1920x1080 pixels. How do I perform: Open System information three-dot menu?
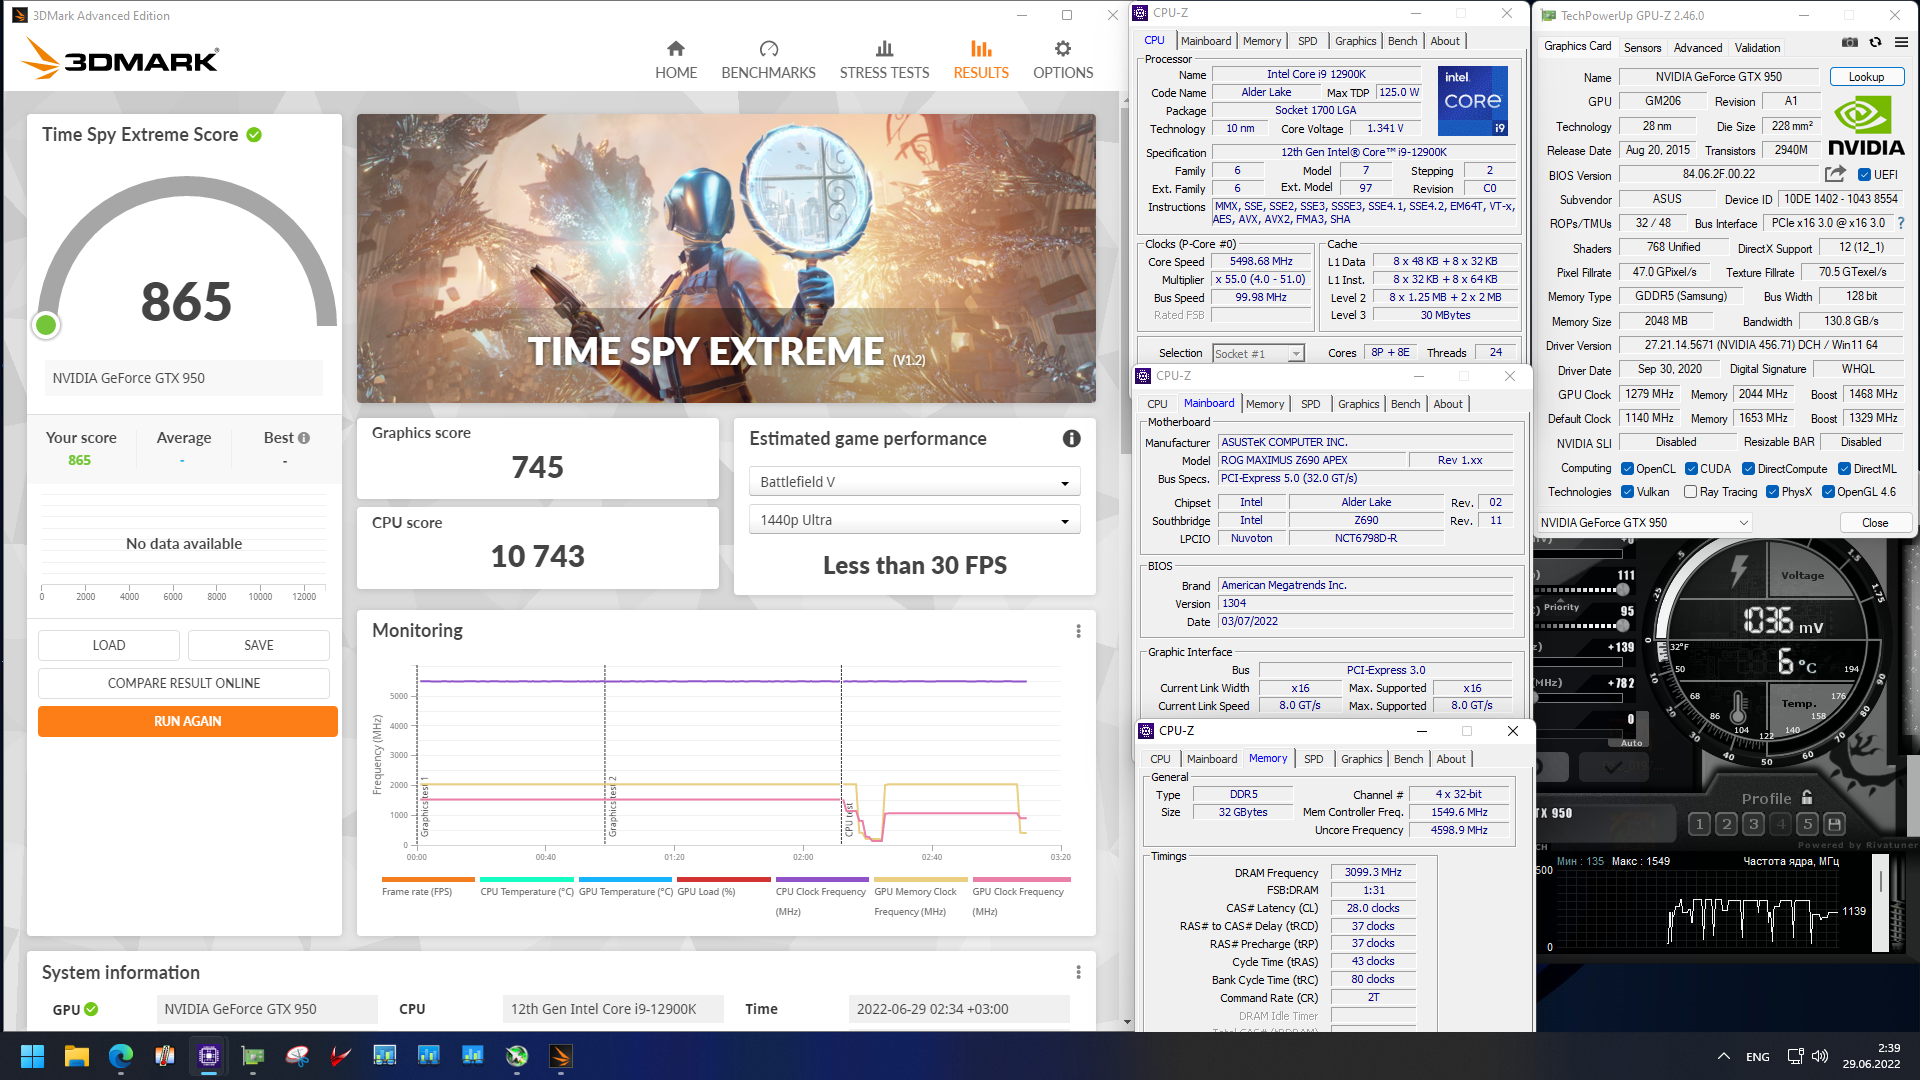[1078, 972]
